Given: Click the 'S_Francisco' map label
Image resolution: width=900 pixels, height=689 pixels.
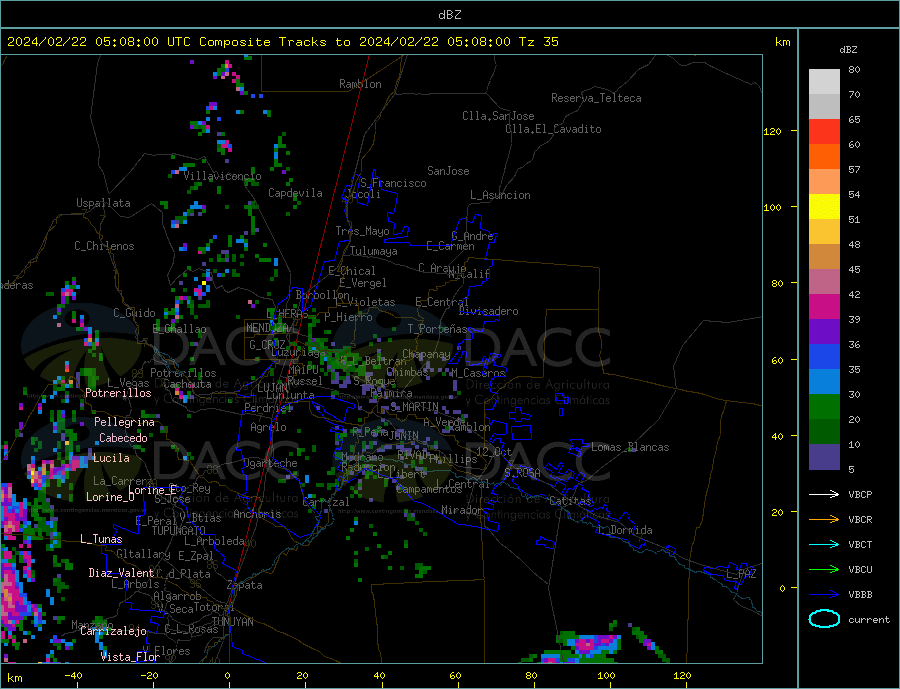Looking at the screenshot, I should [x=393, y=183].
